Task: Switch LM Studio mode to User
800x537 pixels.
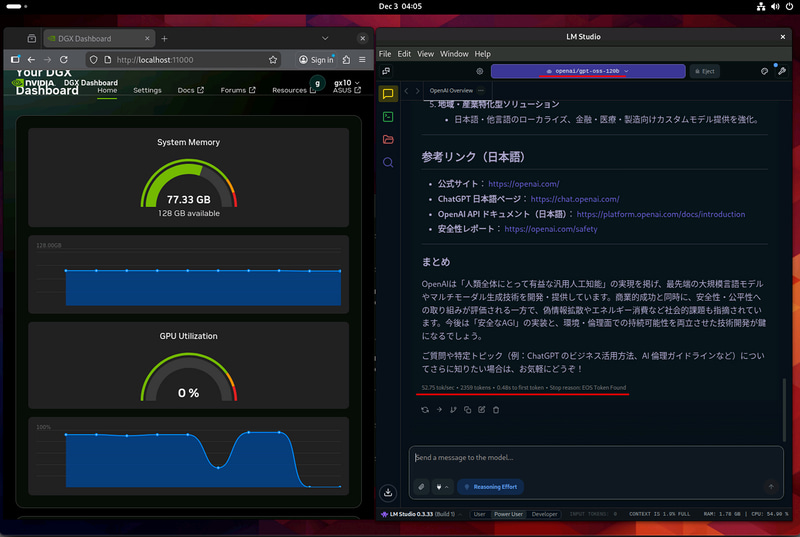Action: tap(480, 514)
